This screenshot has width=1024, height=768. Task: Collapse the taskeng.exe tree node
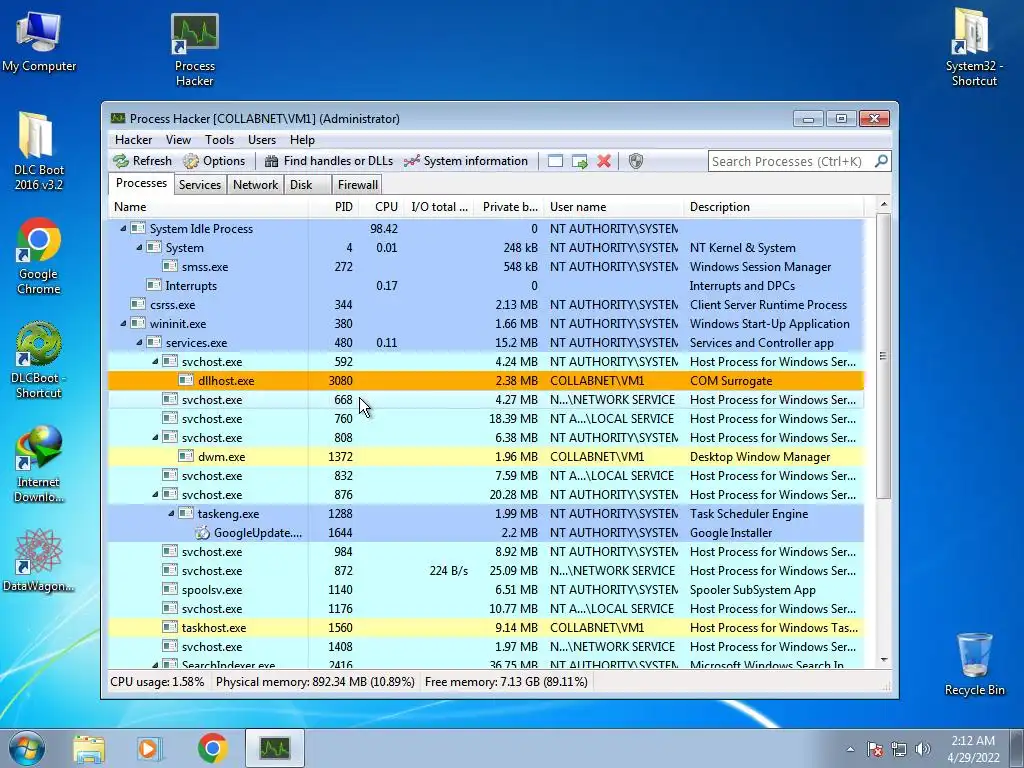(x=170, y=513)
